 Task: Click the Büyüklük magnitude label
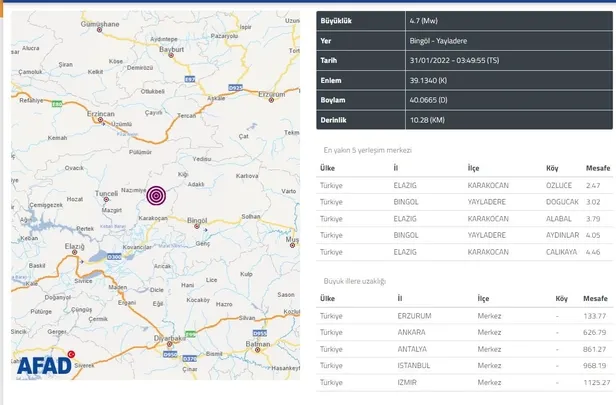337,19
